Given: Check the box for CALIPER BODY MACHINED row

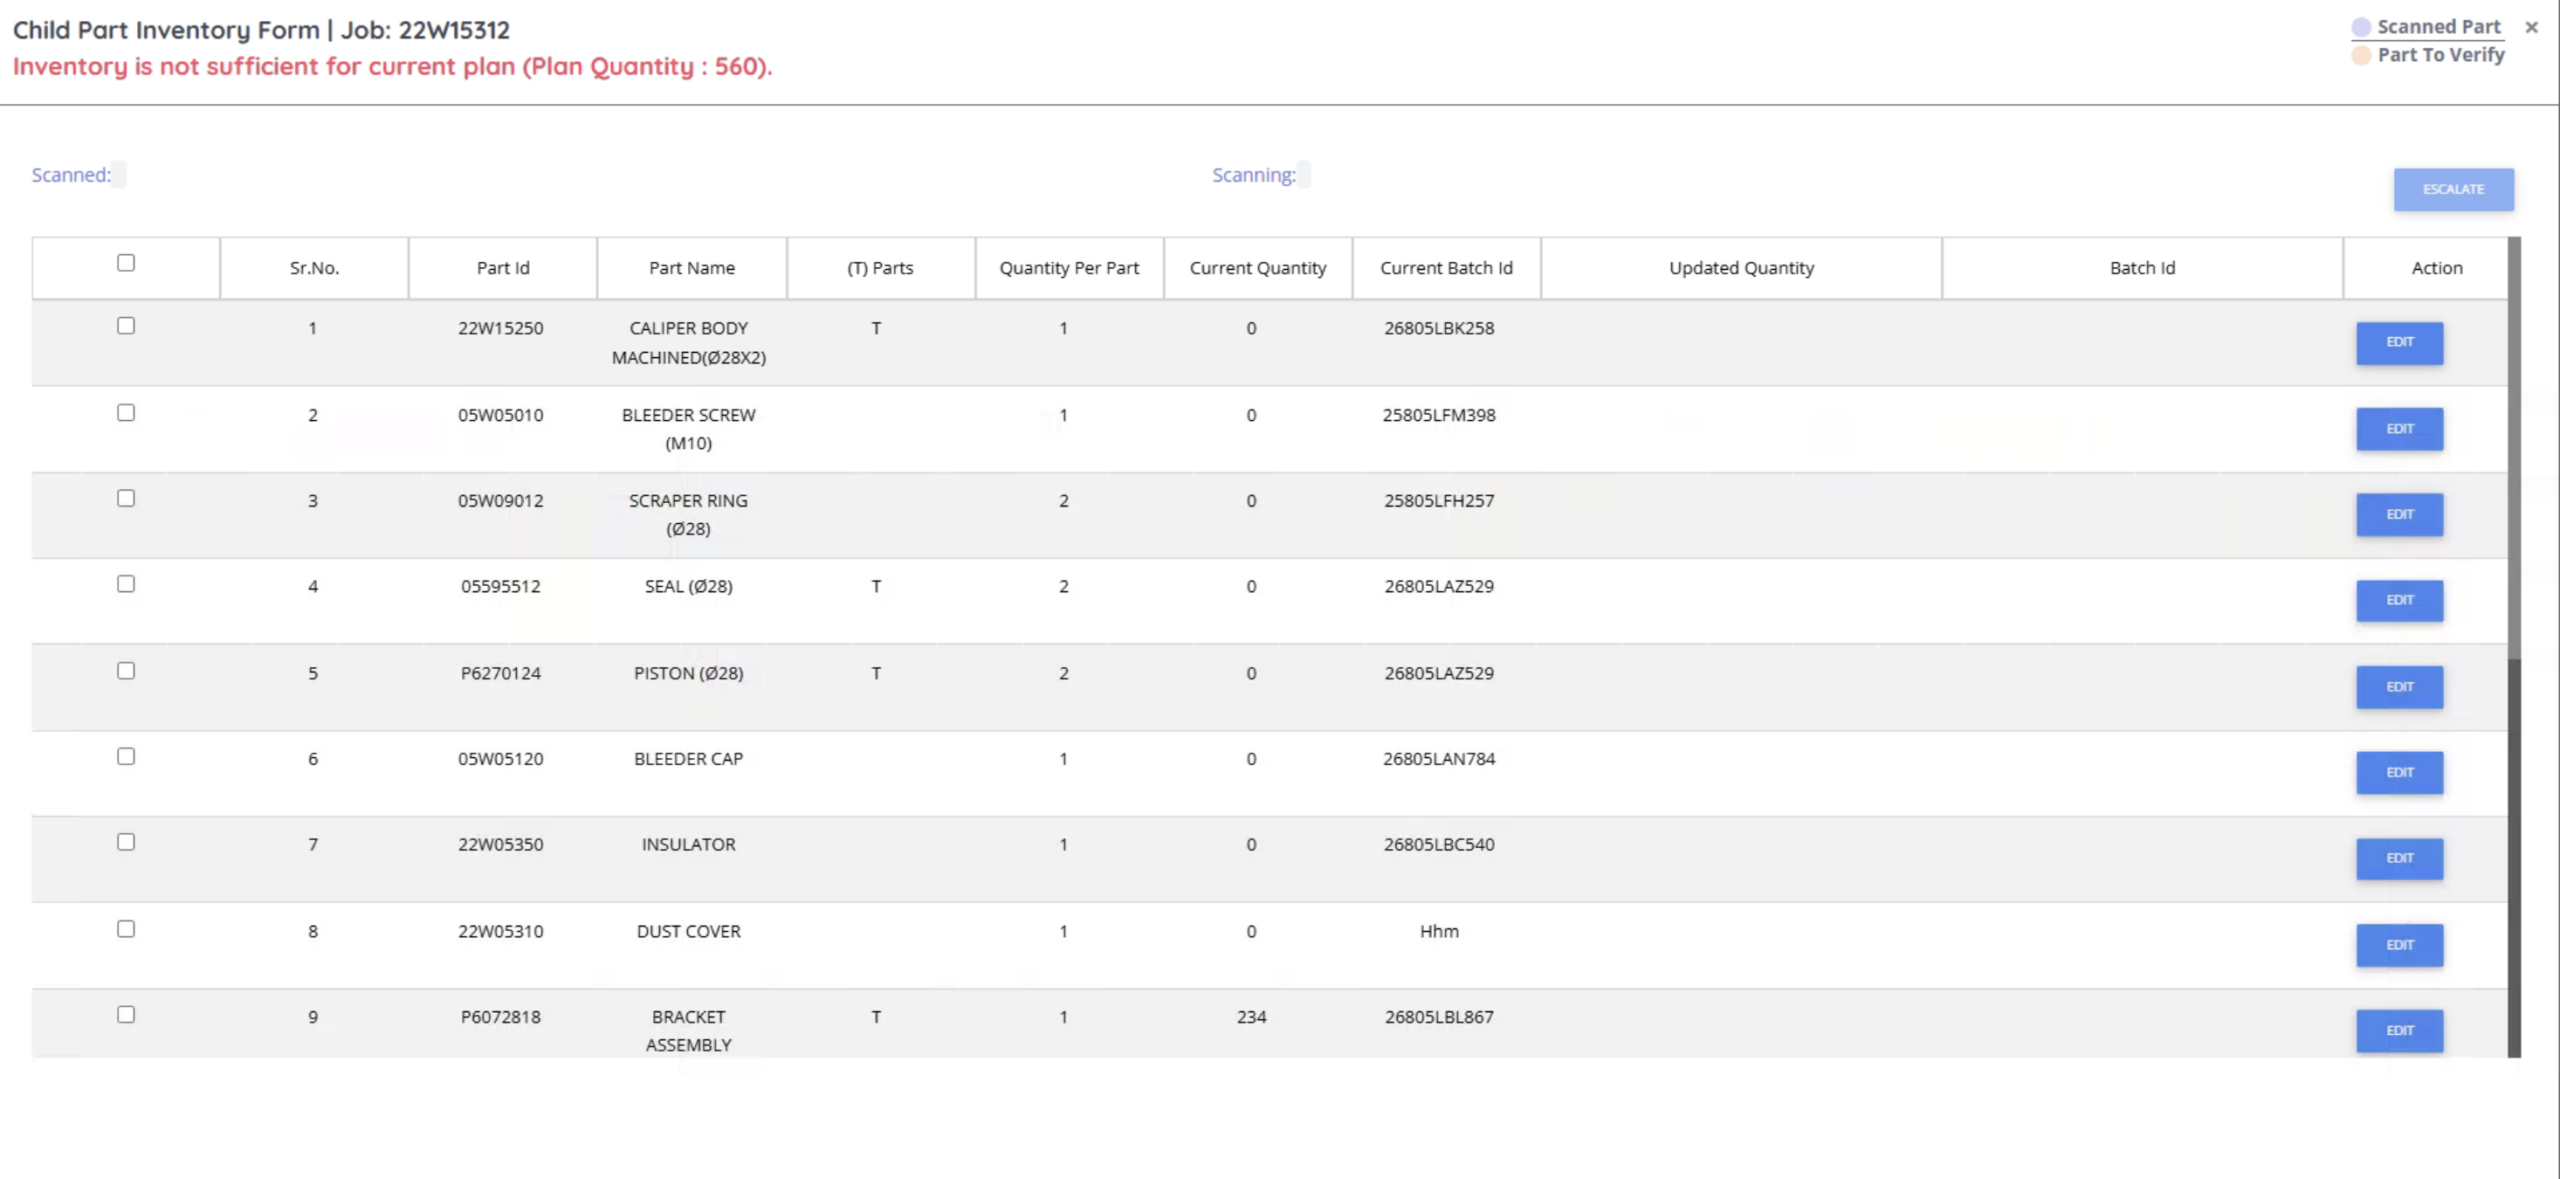Looking at the screenshot, I should 126,326.
